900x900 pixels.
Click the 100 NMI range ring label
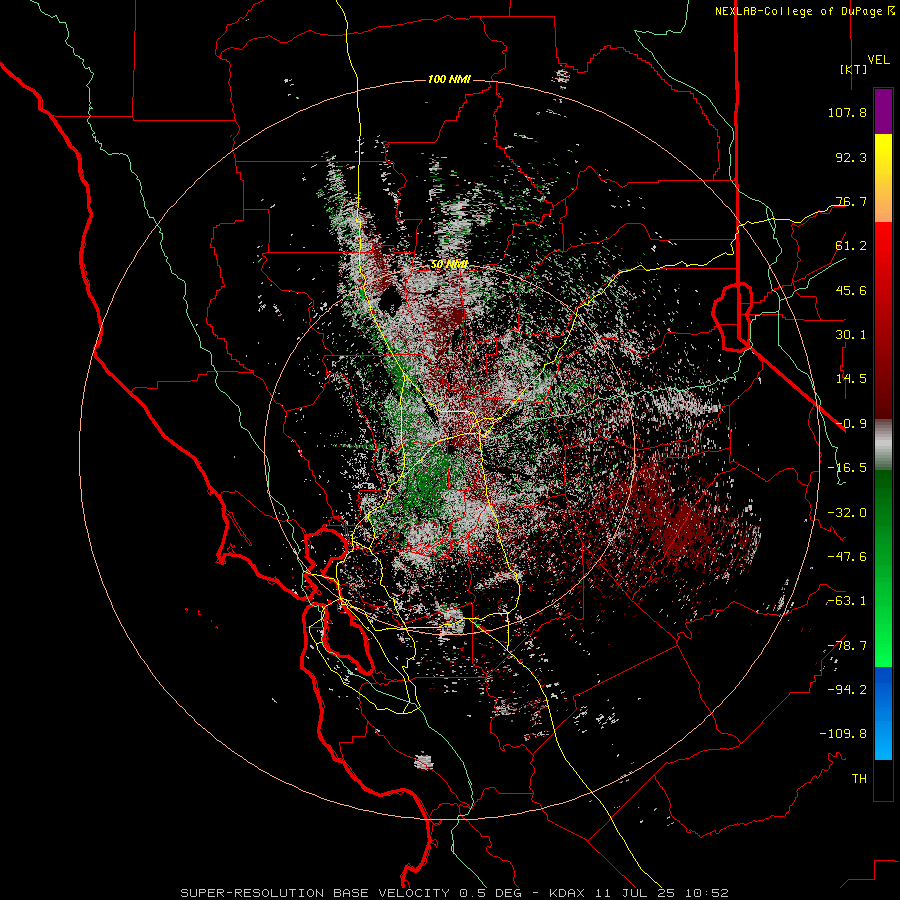pos(449,79)
